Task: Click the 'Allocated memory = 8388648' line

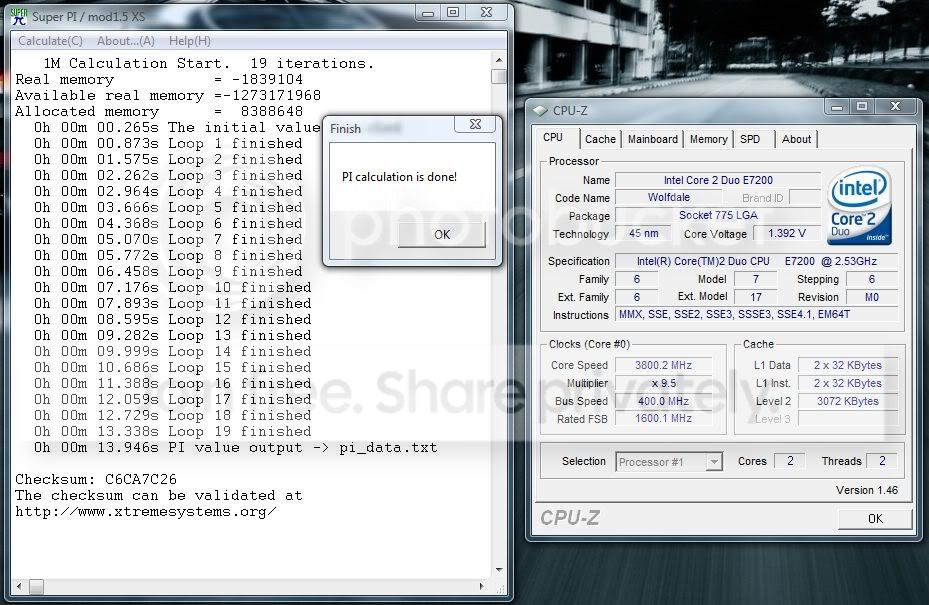Action: 159,111
